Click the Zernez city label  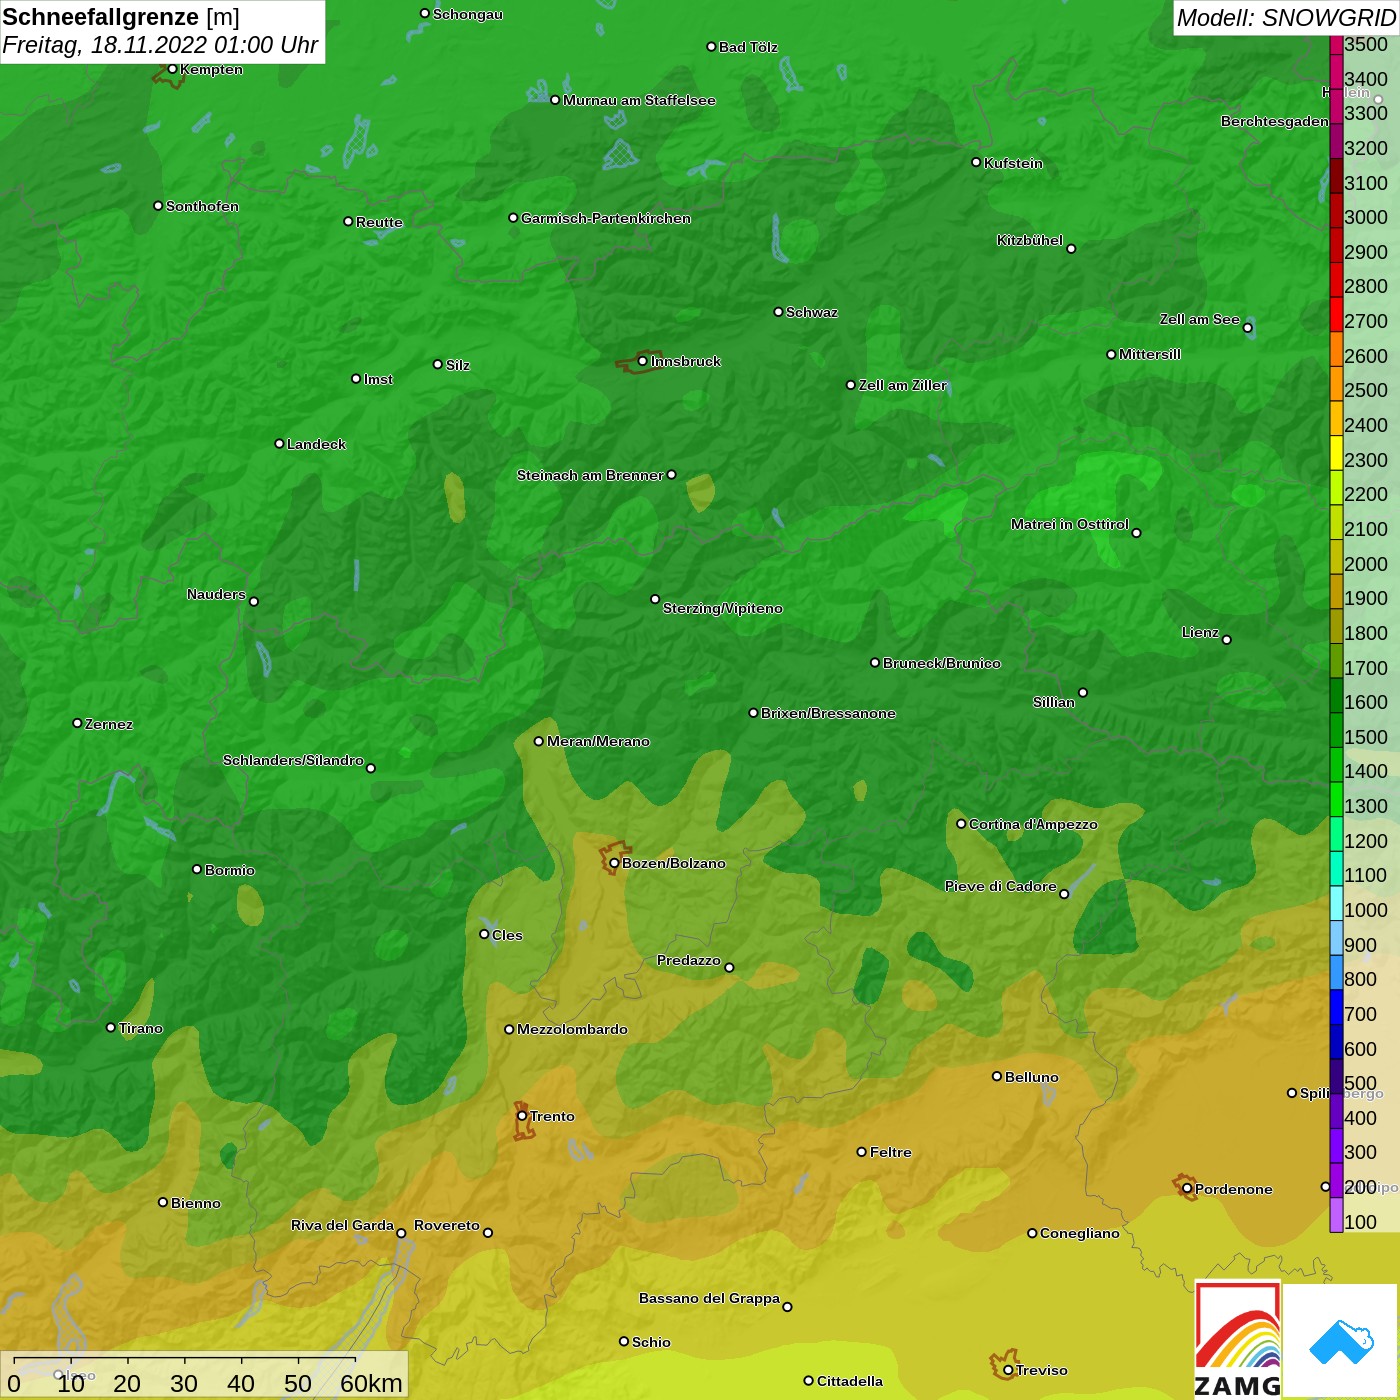108,724
